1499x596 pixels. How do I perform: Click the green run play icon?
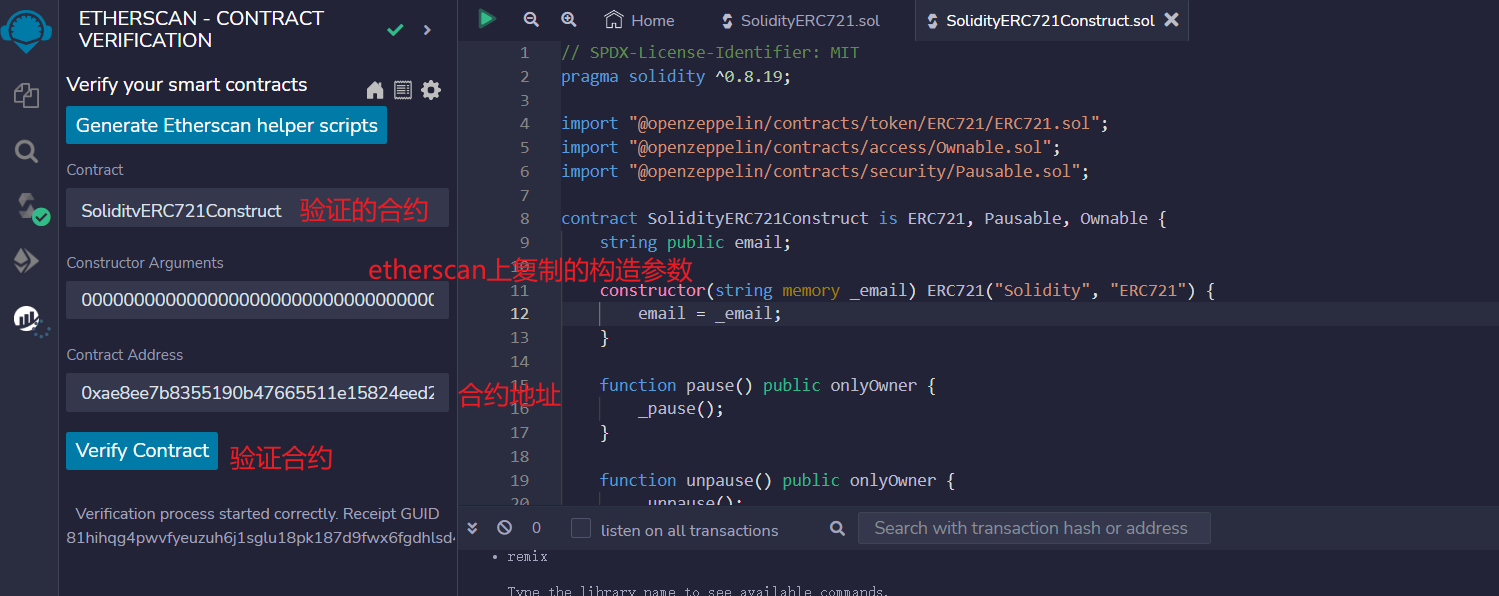[x=487, y=18]
